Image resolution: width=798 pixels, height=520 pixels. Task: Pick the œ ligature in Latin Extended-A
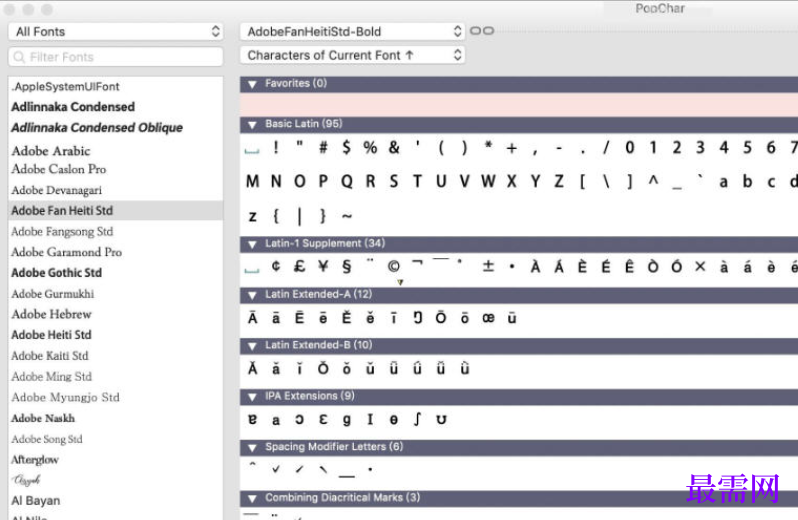488,318
